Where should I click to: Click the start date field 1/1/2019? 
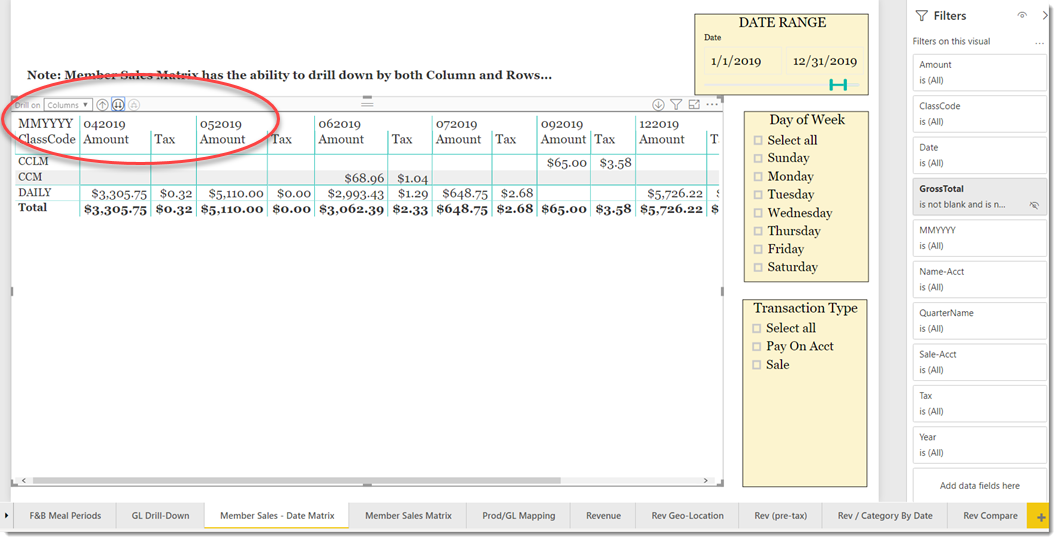pos(744,61)
